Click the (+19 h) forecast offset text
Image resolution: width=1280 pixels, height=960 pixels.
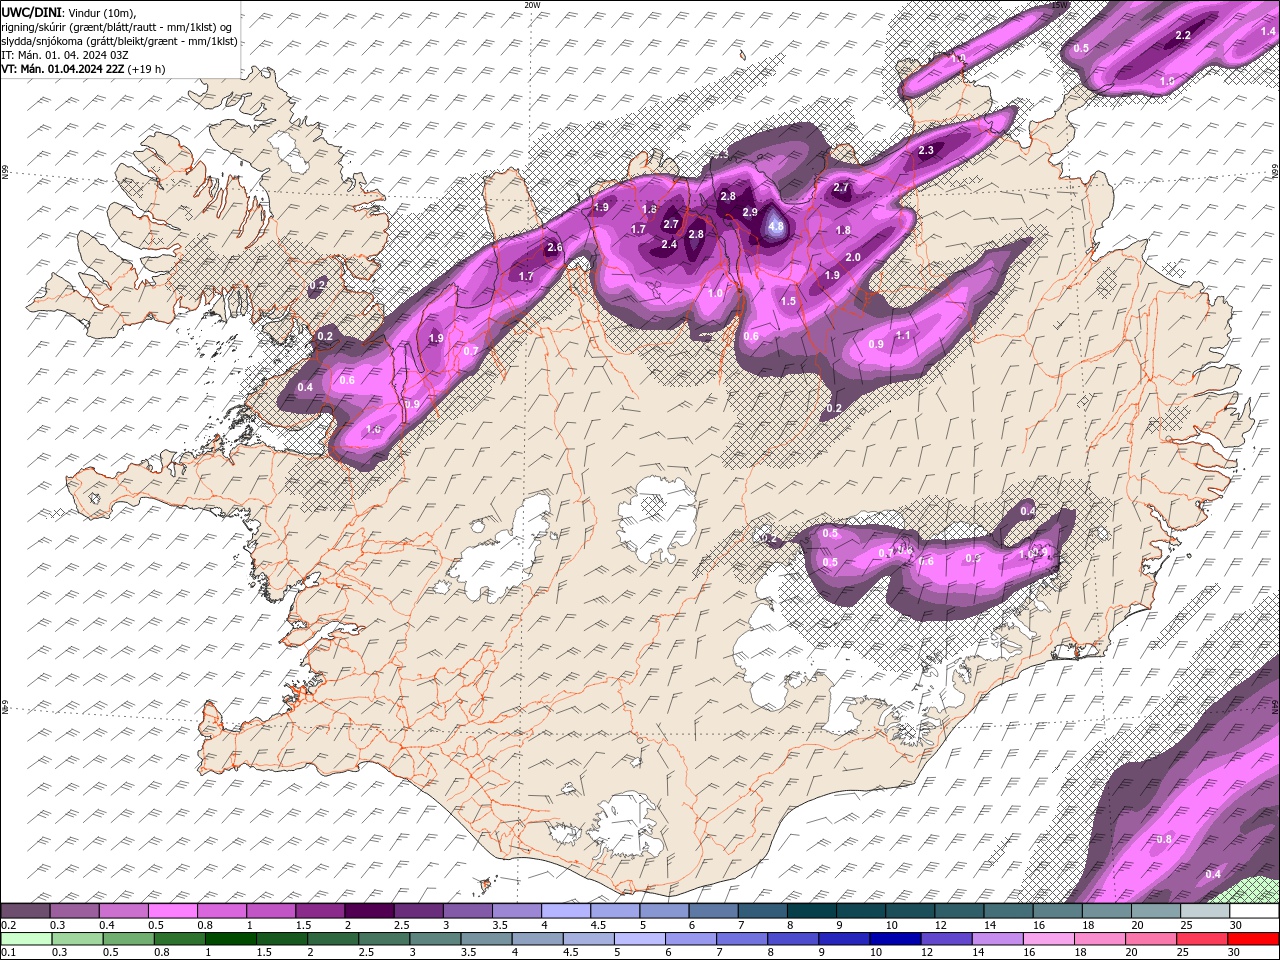(x=147, y=69)
